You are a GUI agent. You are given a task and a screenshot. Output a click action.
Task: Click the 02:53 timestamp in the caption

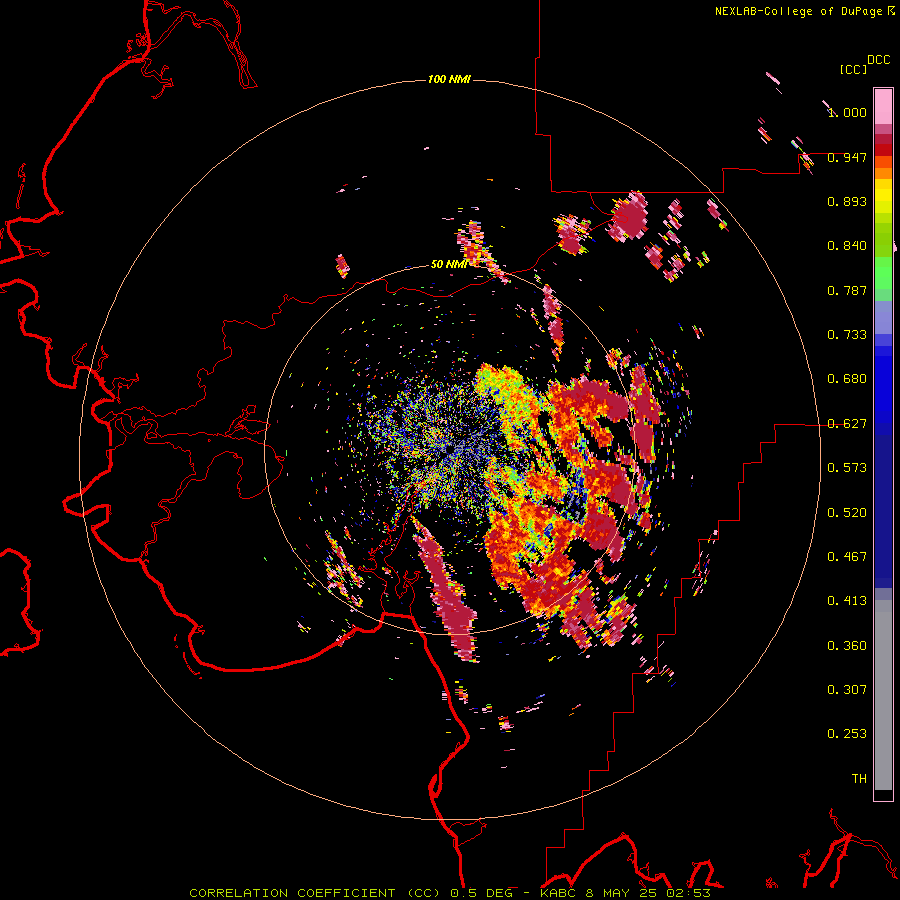tap(688, 893)
